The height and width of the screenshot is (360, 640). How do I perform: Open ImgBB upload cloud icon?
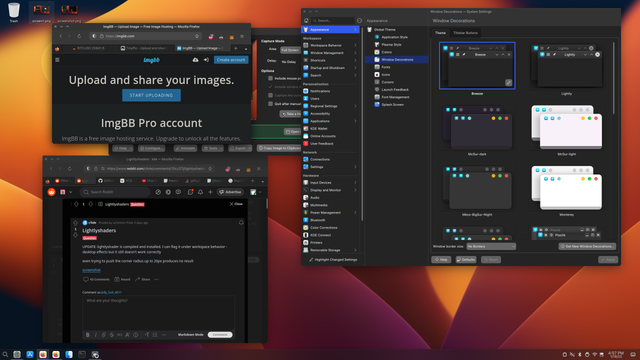pos(196,60)
